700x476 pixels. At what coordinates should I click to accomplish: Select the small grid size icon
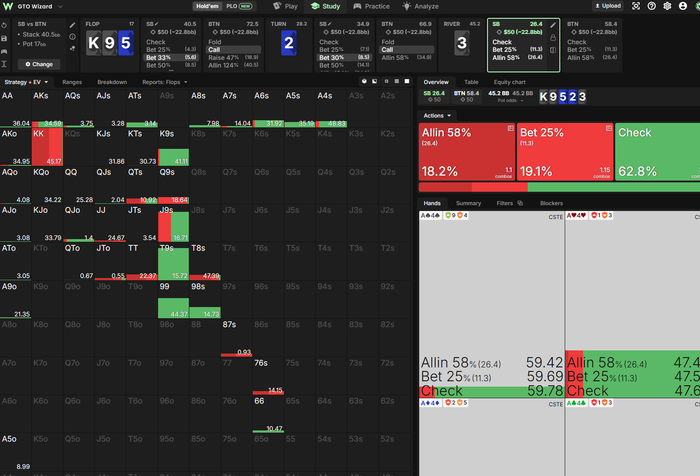(x=386, y=81)
